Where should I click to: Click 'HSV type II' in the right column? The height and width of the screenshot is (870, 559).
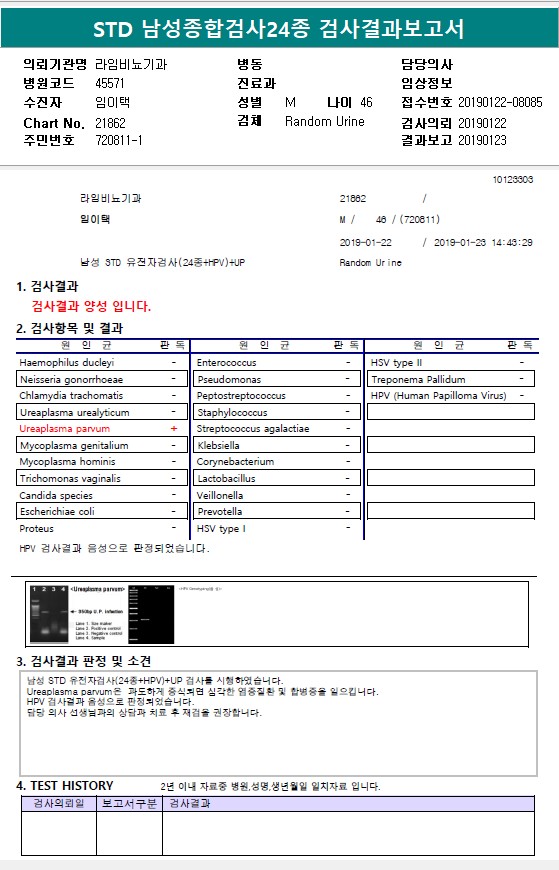(x=396, y=362)
